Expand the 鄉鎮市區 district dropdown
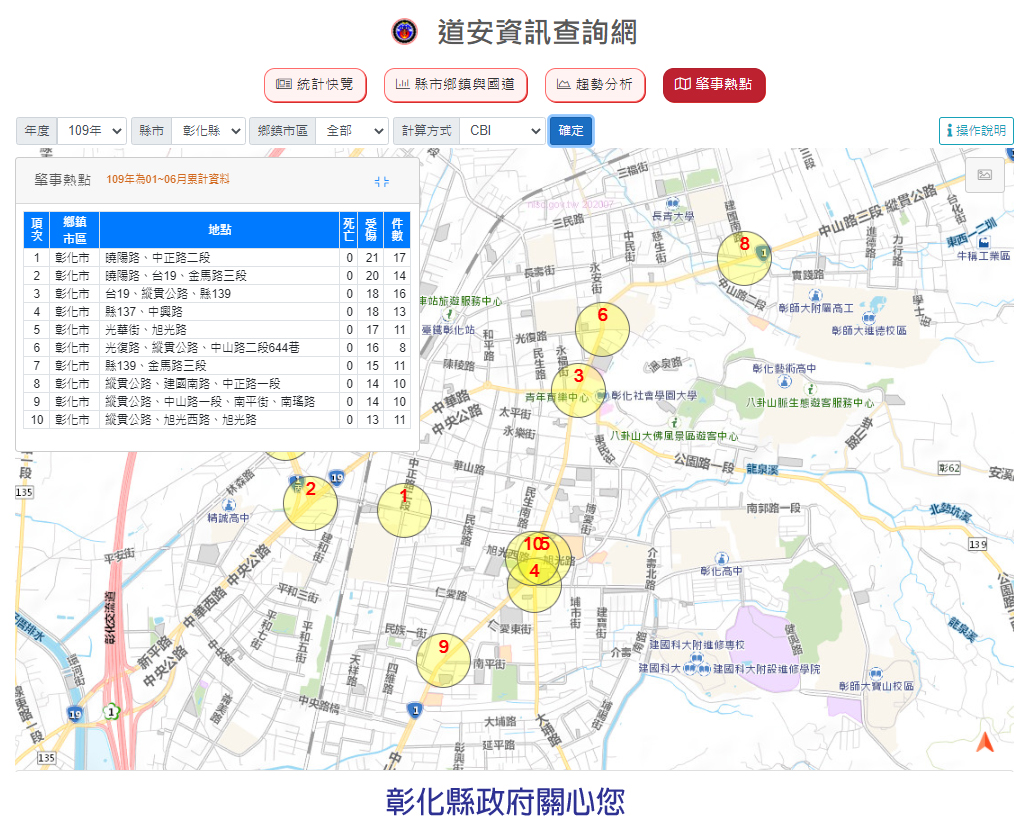This screenshot has width=1035, height=830. pyautogui.click(x=351, y=131)
